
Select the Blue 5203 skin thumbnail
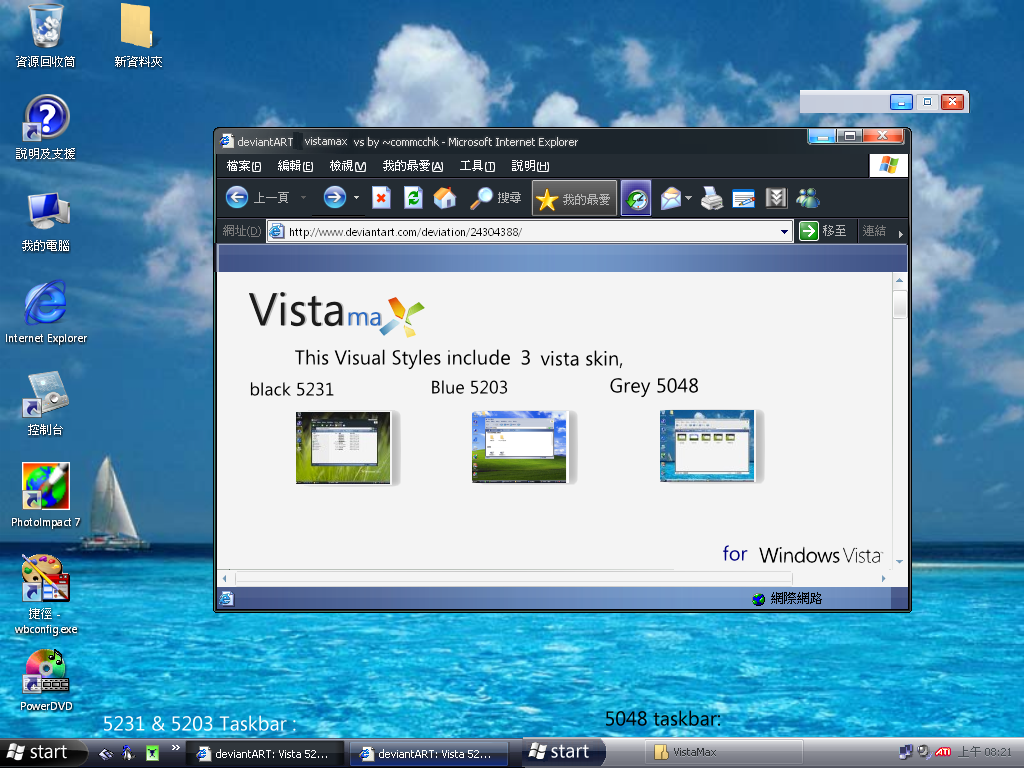coord(518,446)
